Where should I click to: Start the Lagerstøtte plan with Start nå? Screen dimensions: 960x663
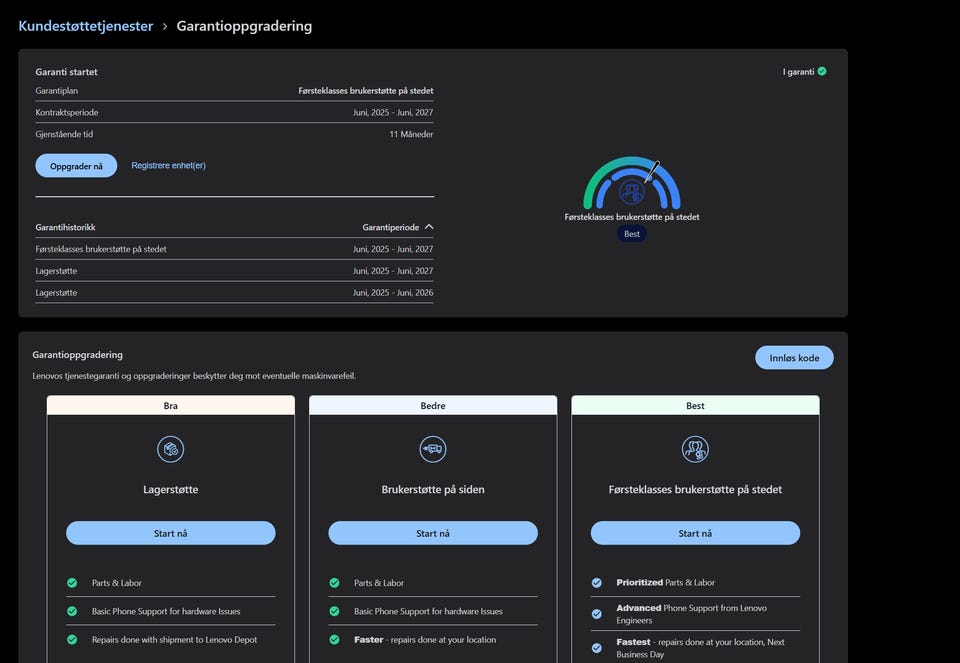click(171, 533)
